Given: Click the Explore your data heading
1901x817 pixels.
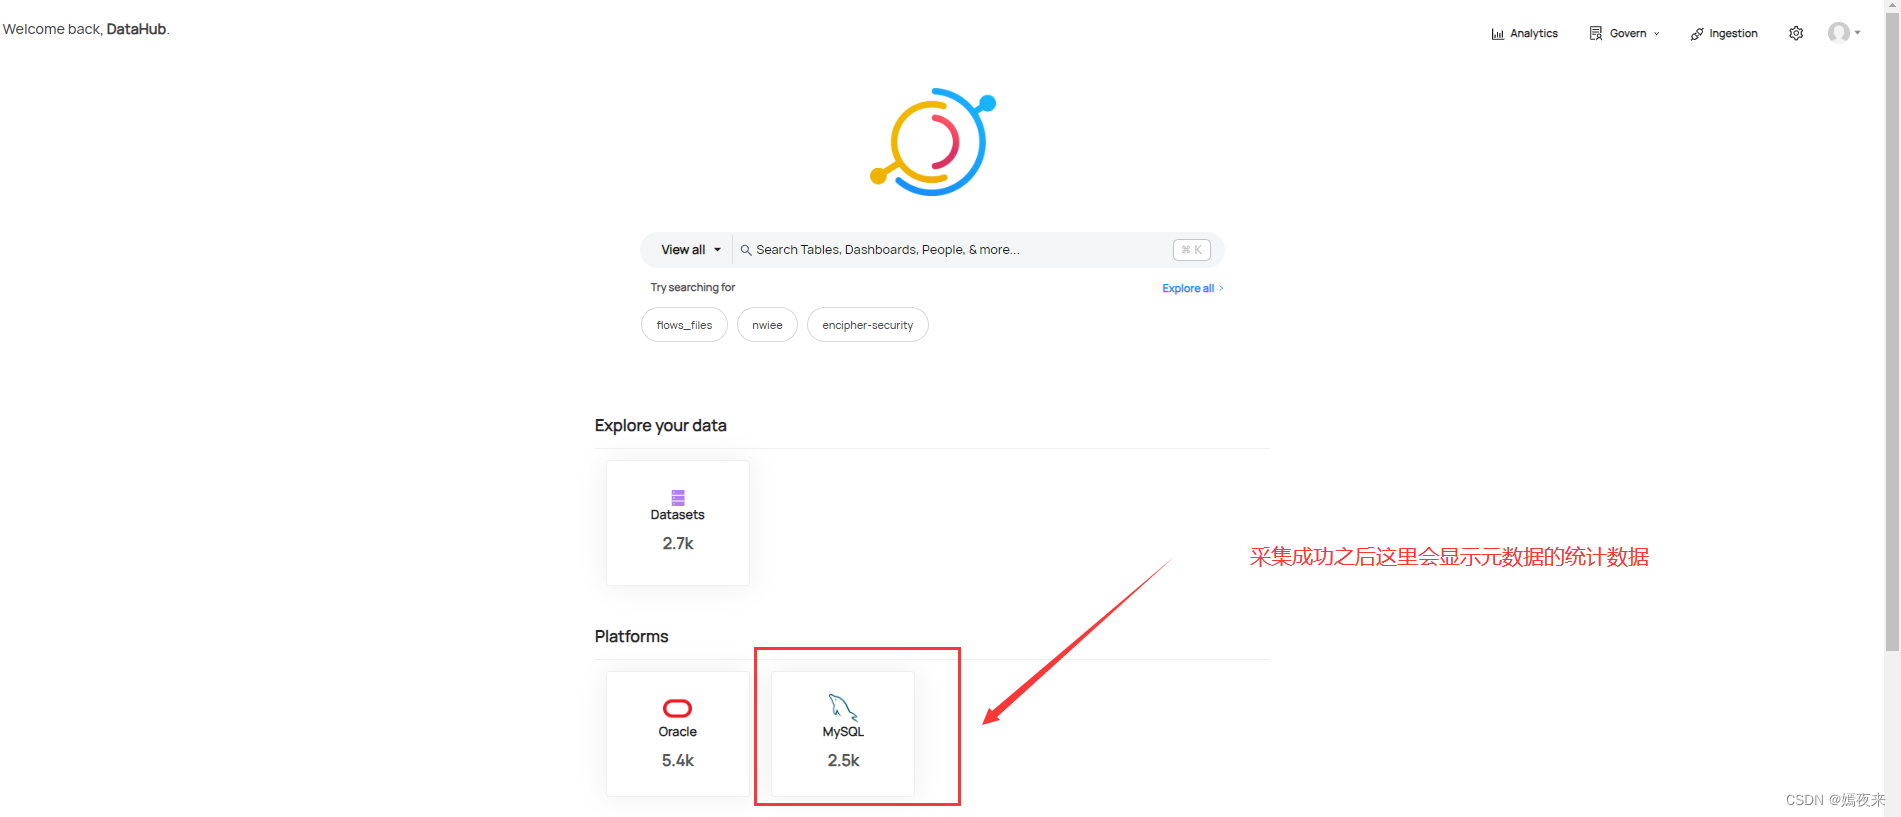Looking at the screenshot, I should point(660,425).
